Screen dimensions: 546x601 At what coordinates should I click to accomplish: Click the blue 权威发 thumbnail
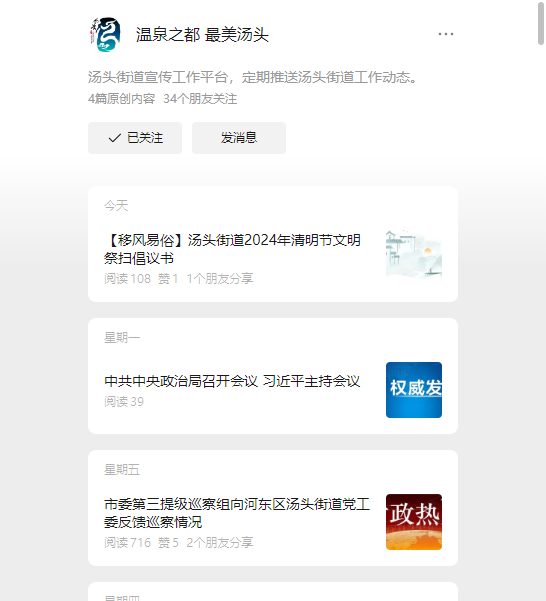[414, 390]
